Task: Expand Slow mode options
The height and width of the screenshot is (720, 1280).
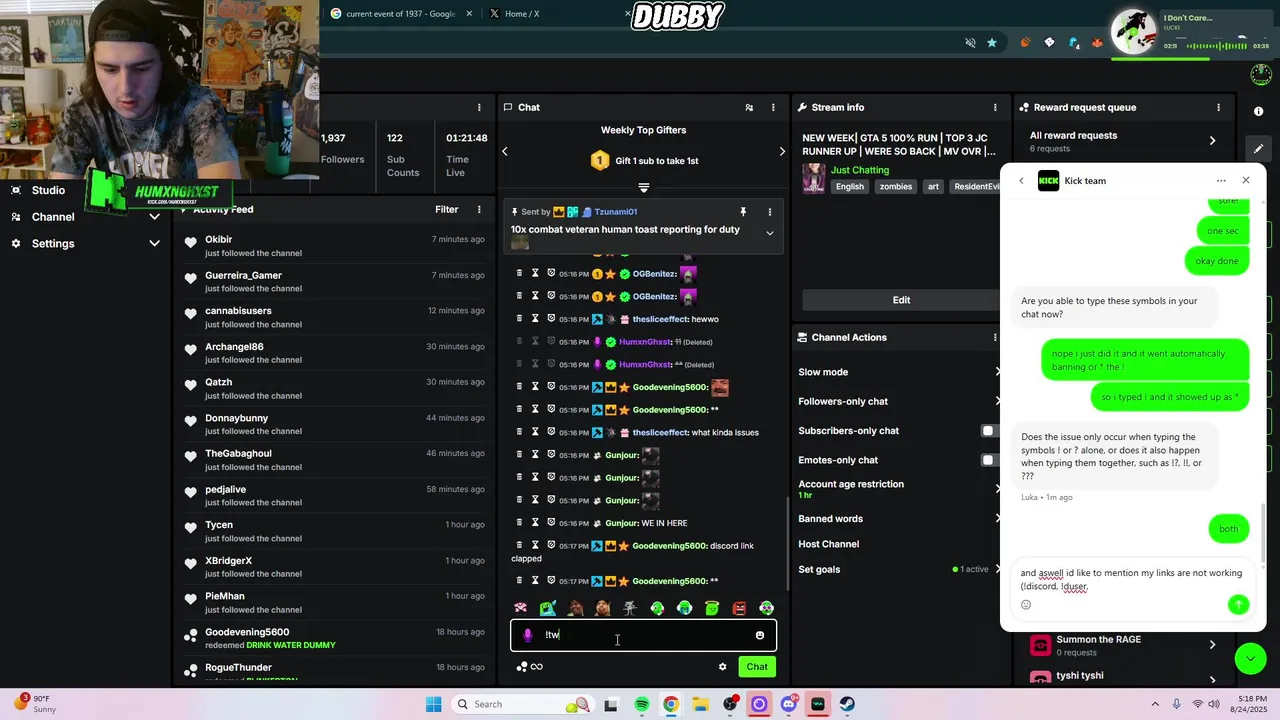Action: 997,372
